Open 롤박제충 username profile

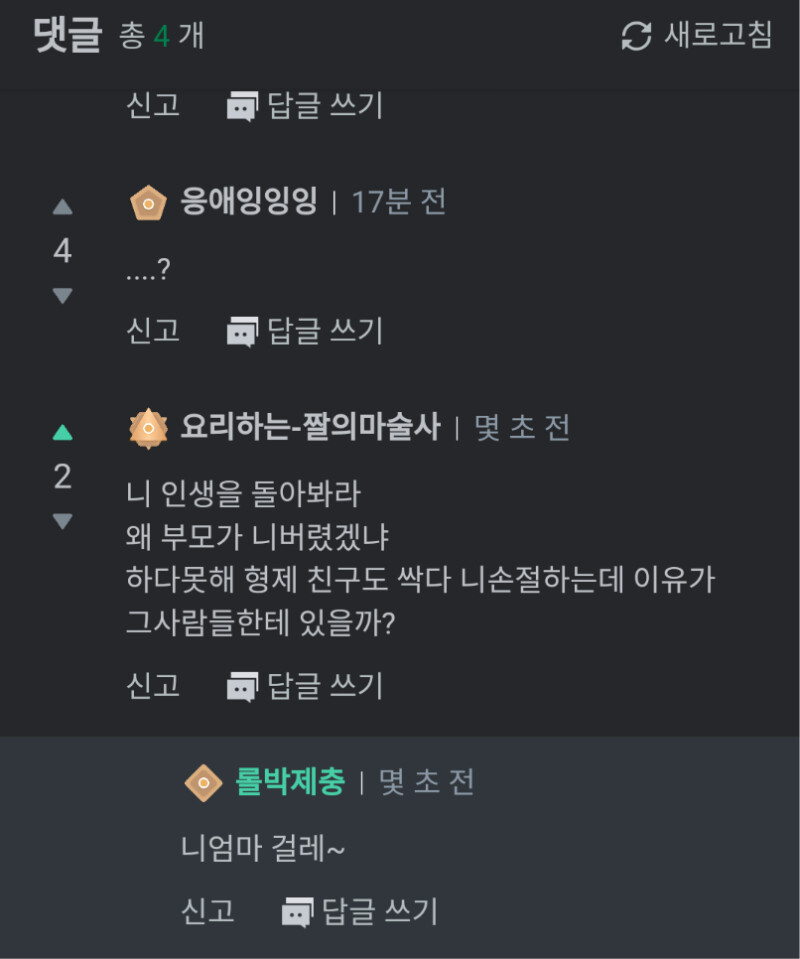click(x=289, y=781)
